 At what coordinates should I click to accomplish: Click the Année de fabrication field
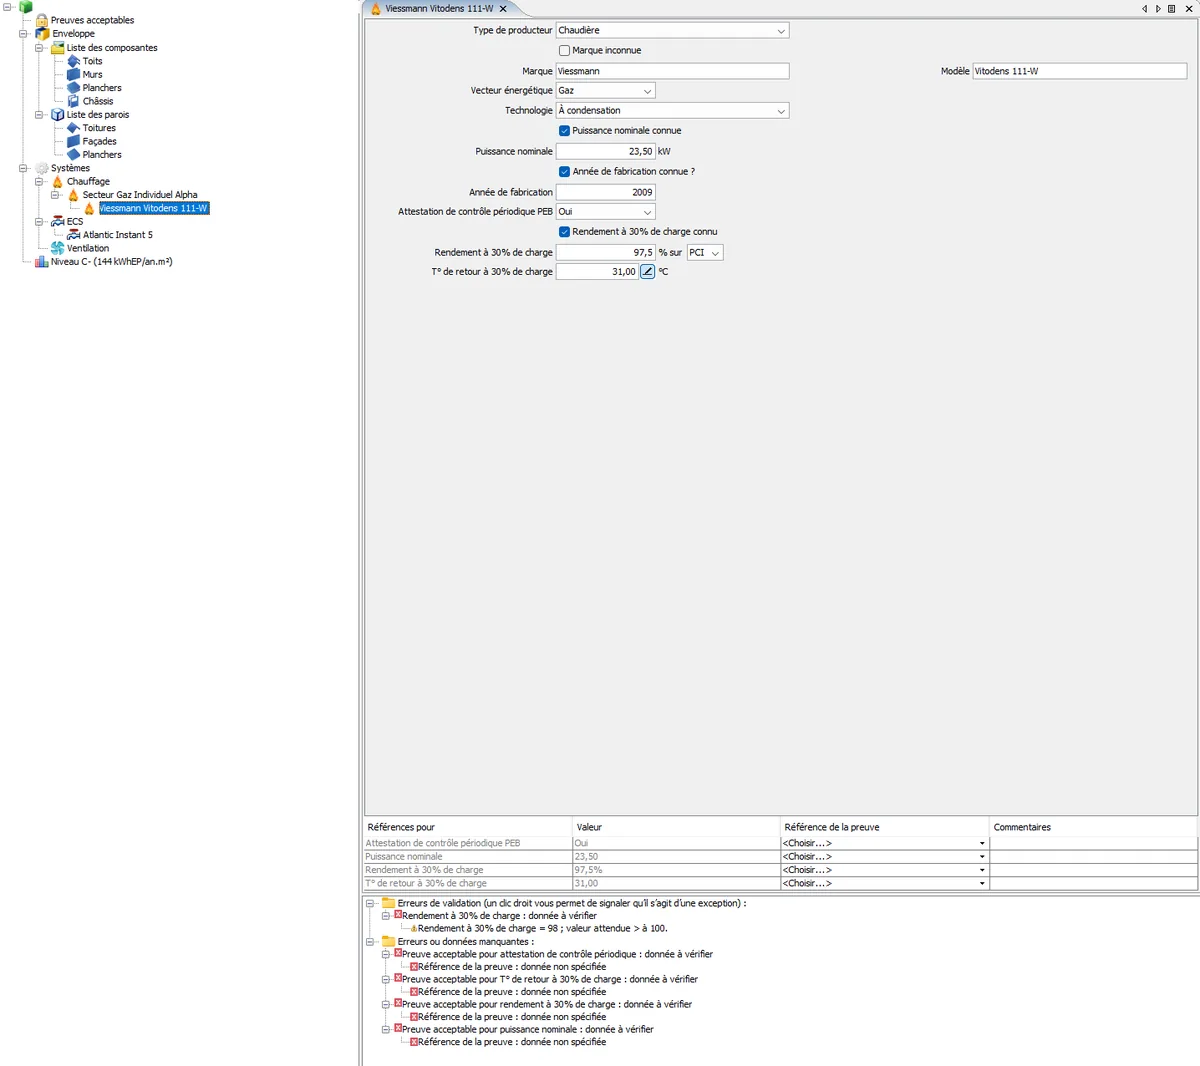pos(605,192)
